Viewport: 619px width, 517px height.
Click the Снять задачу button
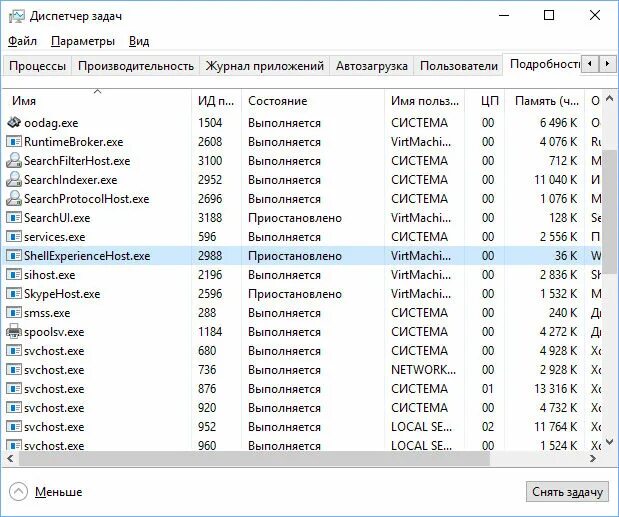pos(567,492)
